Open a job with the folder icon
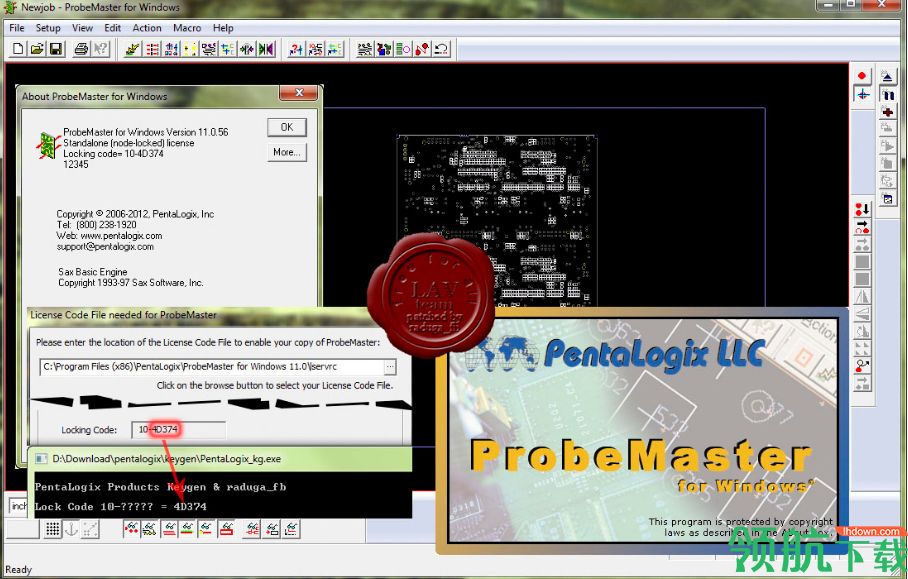The image size is (908, 579). coord(37,49)
